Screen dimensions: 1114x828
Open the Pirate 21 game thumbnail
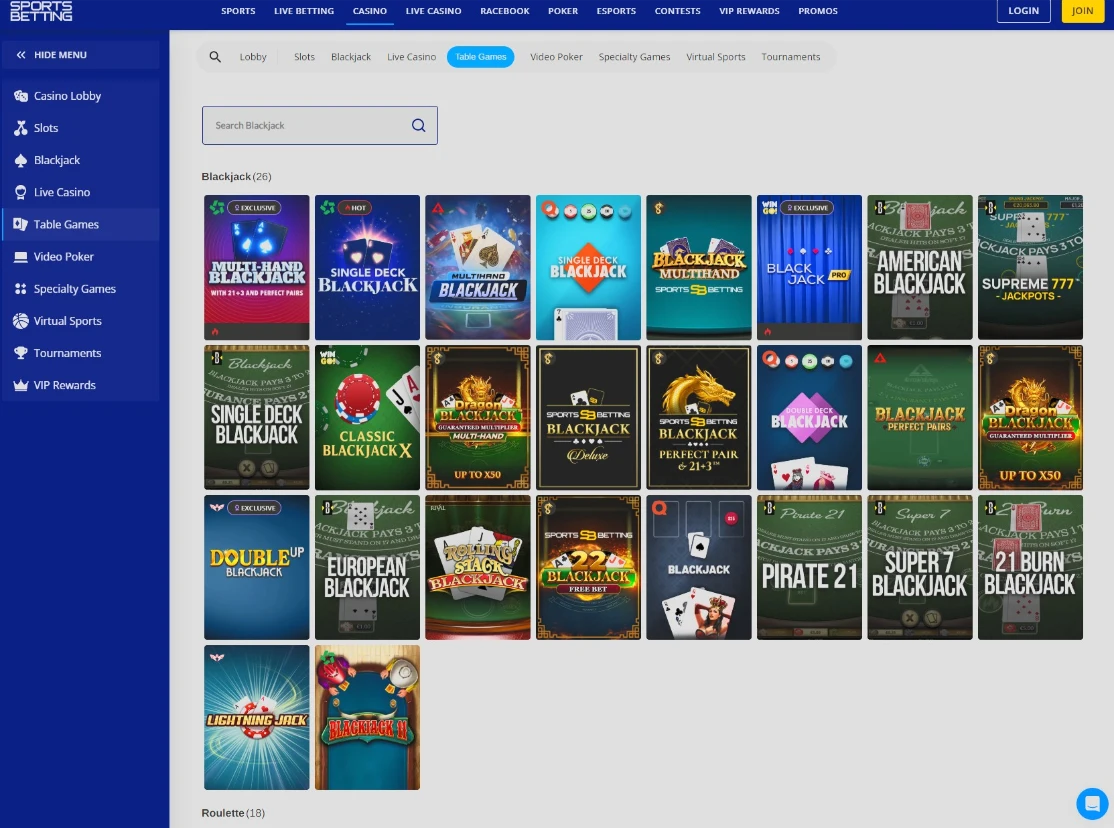809,567
